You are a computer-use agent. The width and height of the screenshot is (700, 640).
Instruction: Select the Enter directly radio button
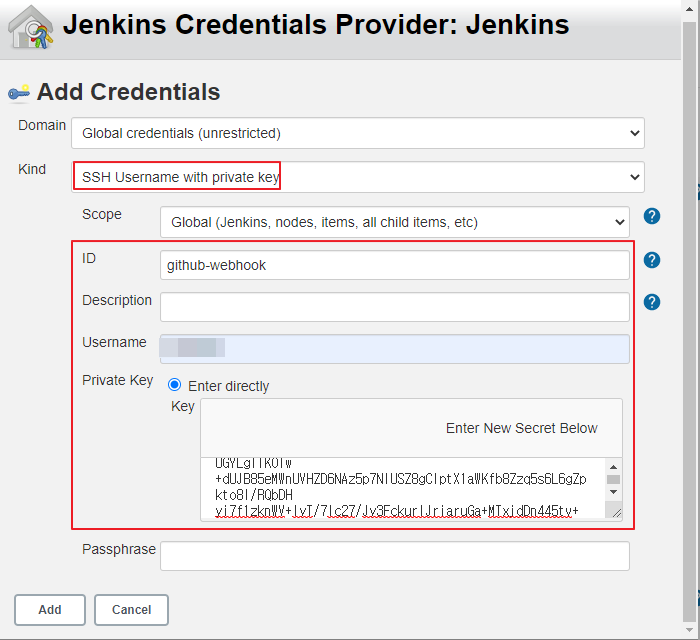point(174,385)
